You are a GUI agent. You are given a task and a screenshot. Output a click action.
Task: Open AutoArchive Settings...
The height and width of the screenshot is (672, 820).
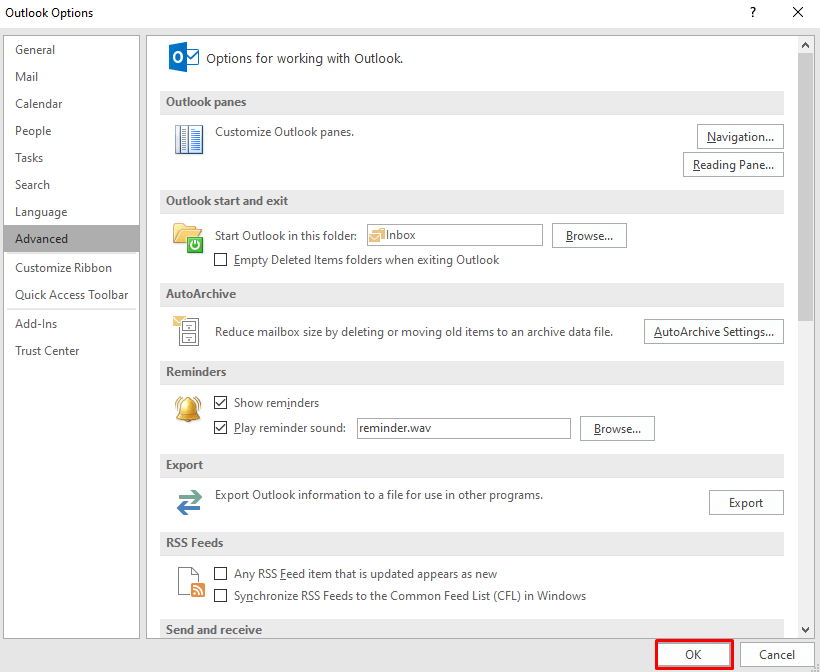click(714, 332)
